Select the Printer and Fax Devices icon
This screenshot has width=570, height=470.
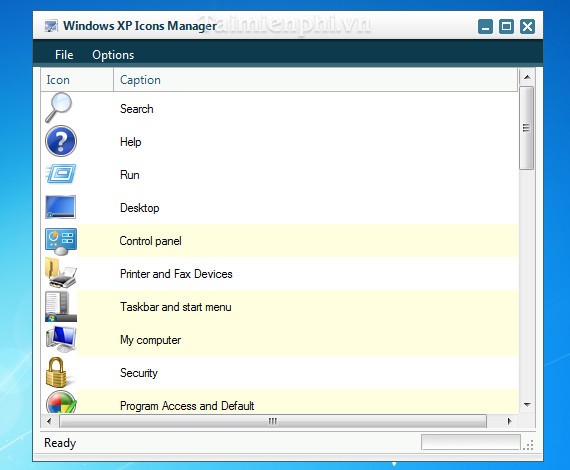[61, 273]
